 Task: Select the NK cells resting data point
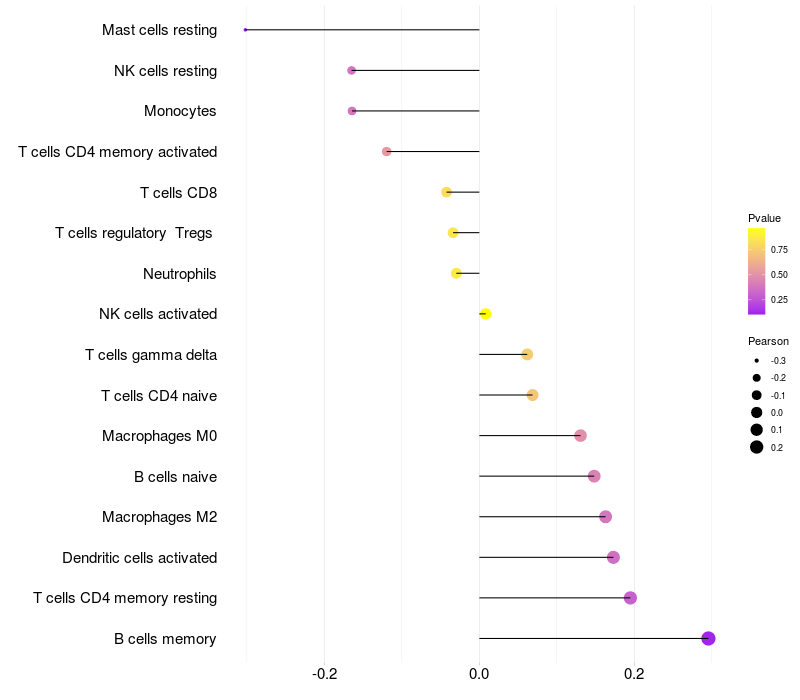(x=351, y=70)
